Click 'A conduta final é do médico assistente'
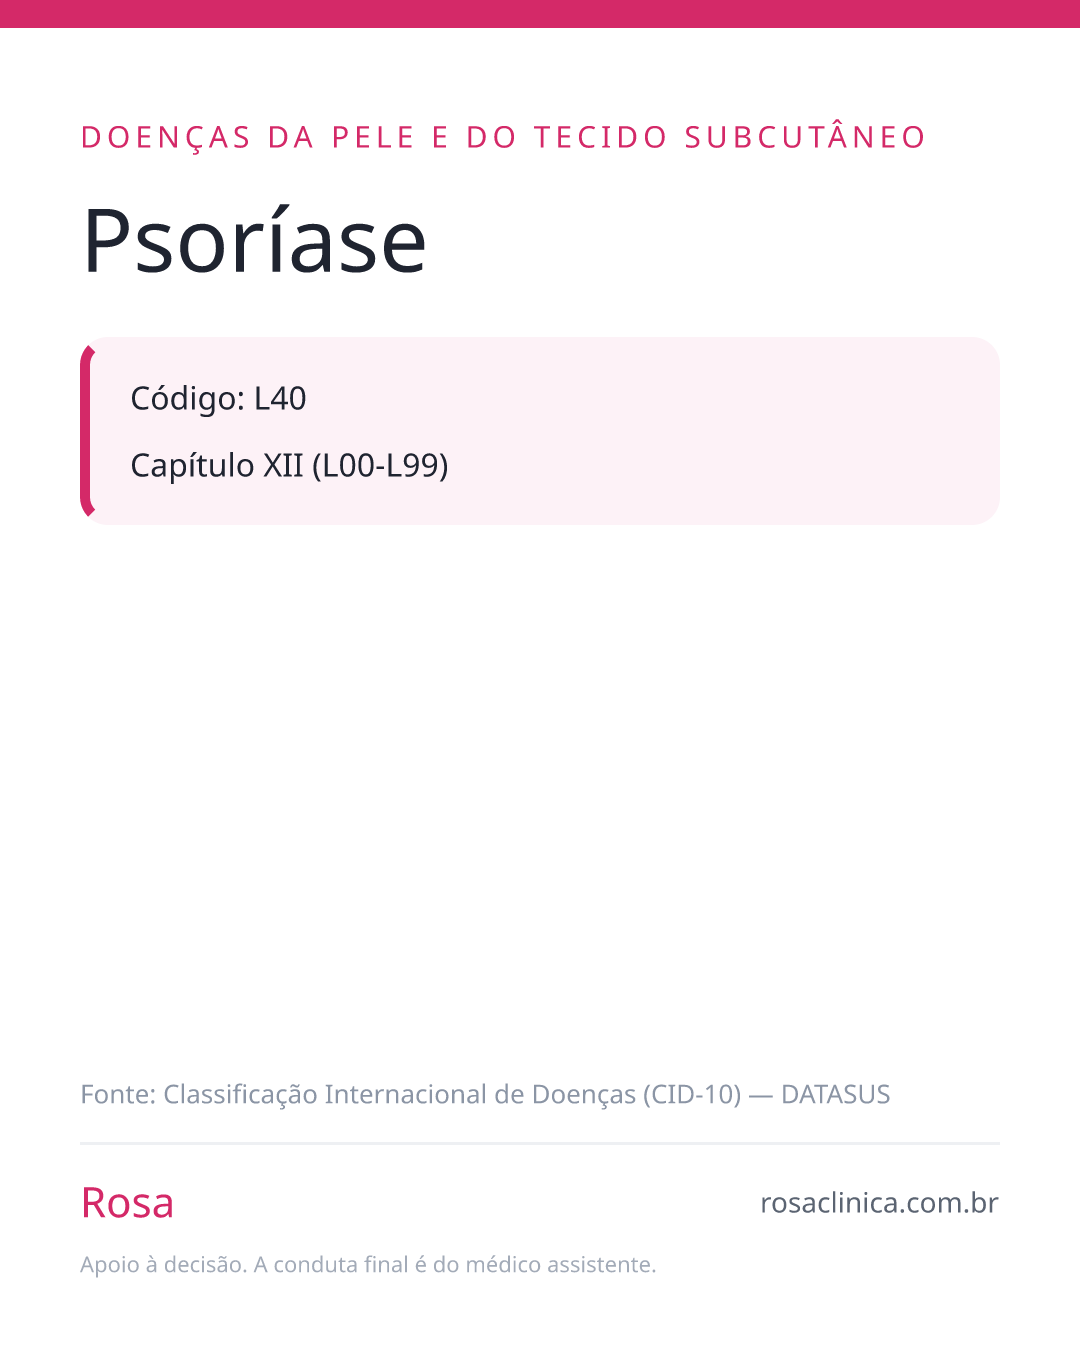 455,1265
